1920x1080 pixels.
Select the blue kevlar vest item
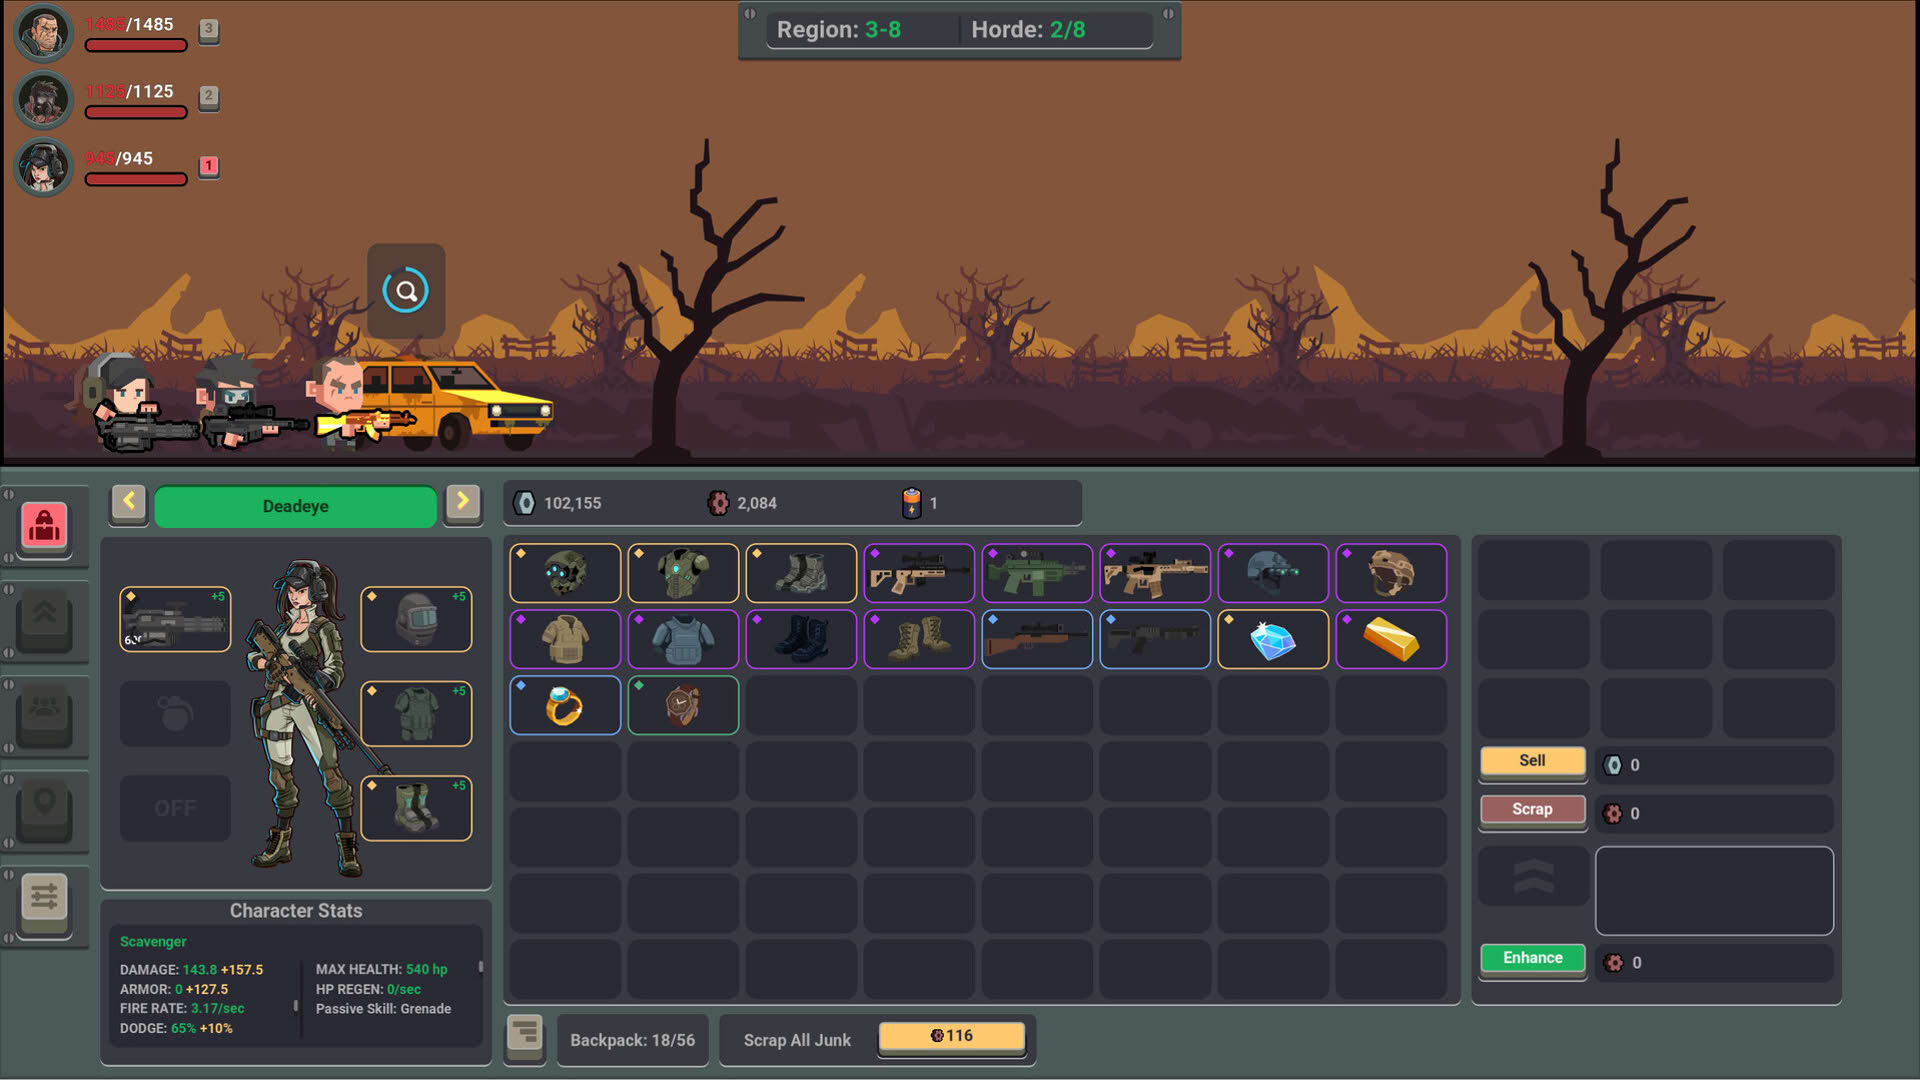coord(683,639)
